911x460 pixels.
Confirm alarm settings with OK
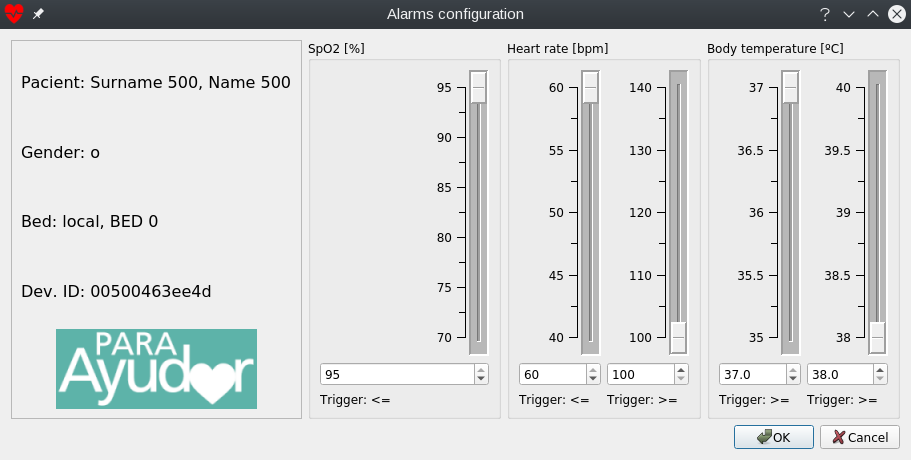(x=773, y=437)
